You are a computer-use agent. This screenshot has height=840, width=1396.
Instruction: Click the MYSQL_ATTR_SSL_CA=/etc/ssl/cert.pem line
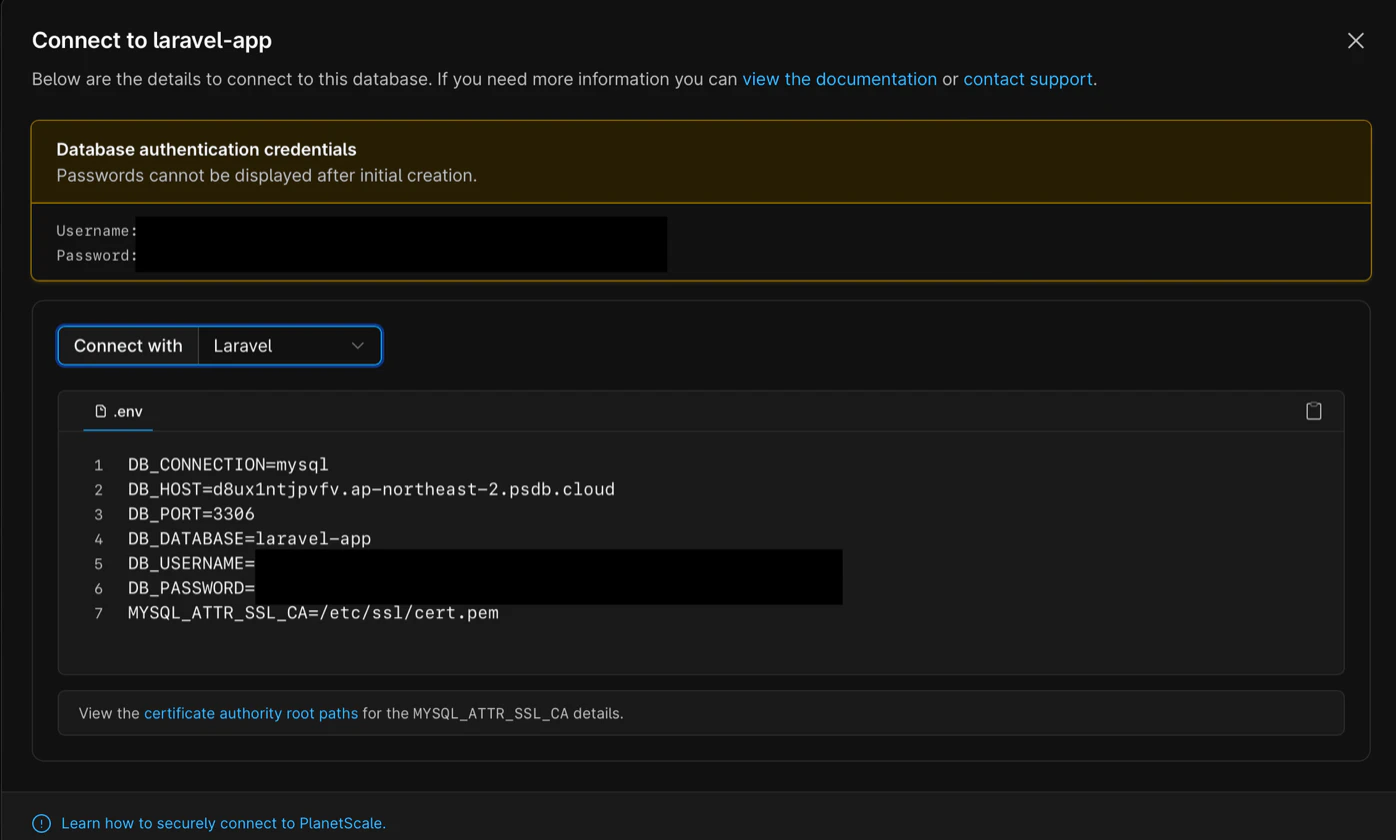(x=313, y=612)
